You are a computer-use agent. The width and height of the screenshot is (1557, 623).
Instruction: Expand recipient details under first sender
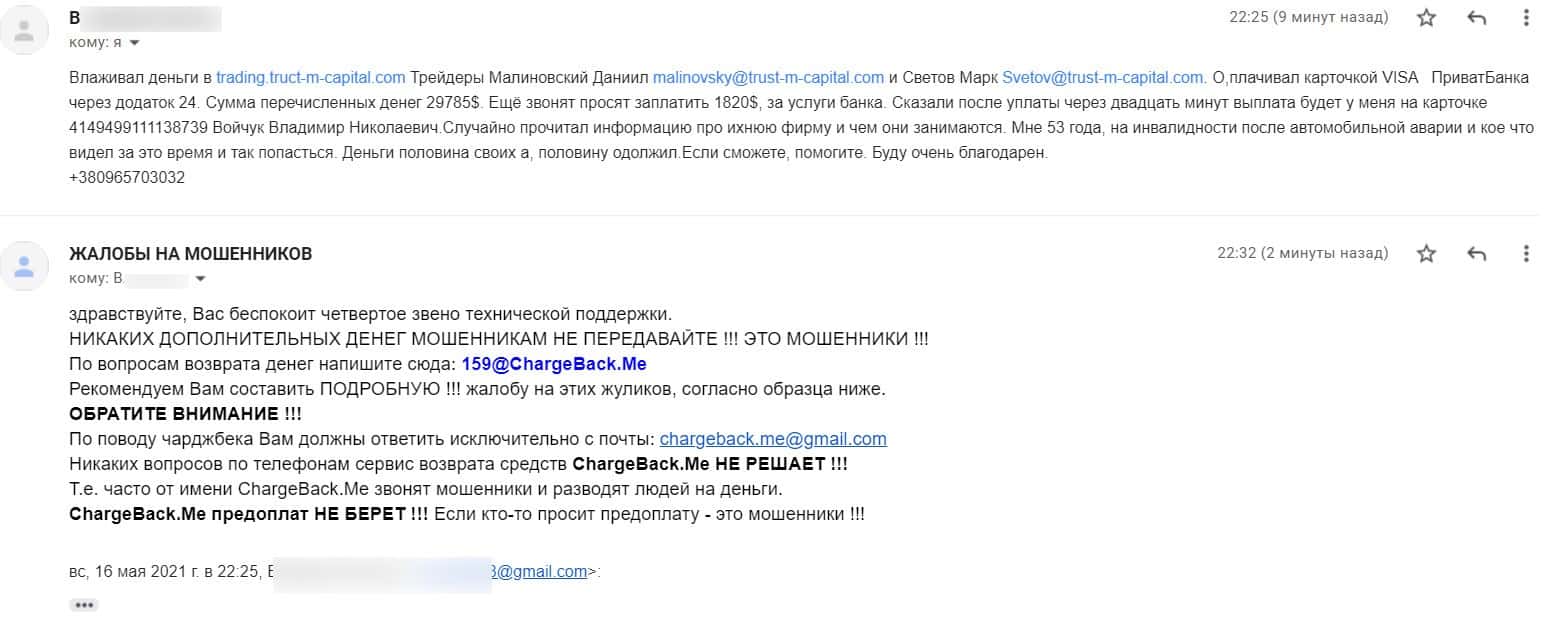(x=134, y=43)
